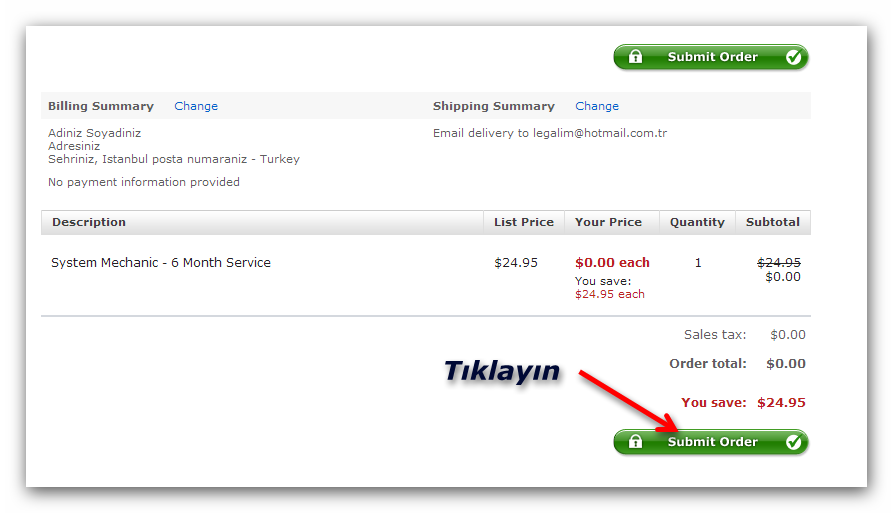The image size is (893, 513).
Task: Open Change link next to Billing Summary
Action: 196,106
